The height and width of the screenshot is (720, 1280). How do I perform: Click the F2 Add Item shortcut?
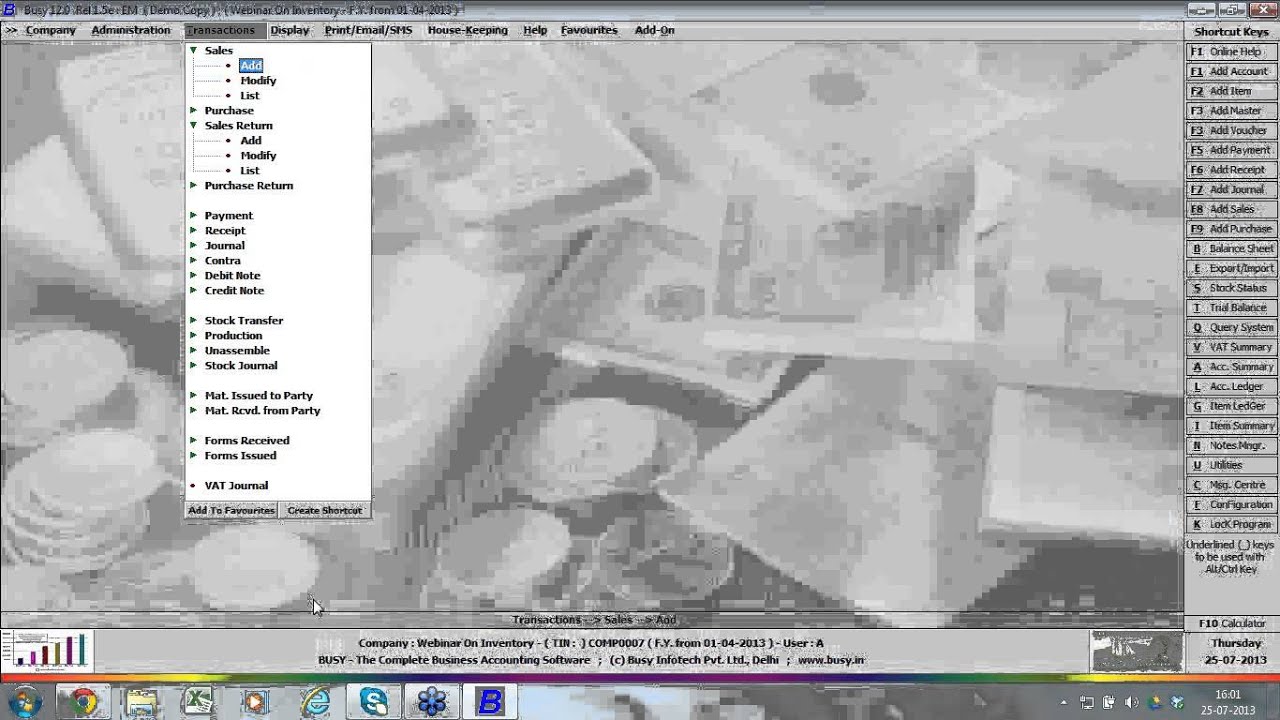1231,91
